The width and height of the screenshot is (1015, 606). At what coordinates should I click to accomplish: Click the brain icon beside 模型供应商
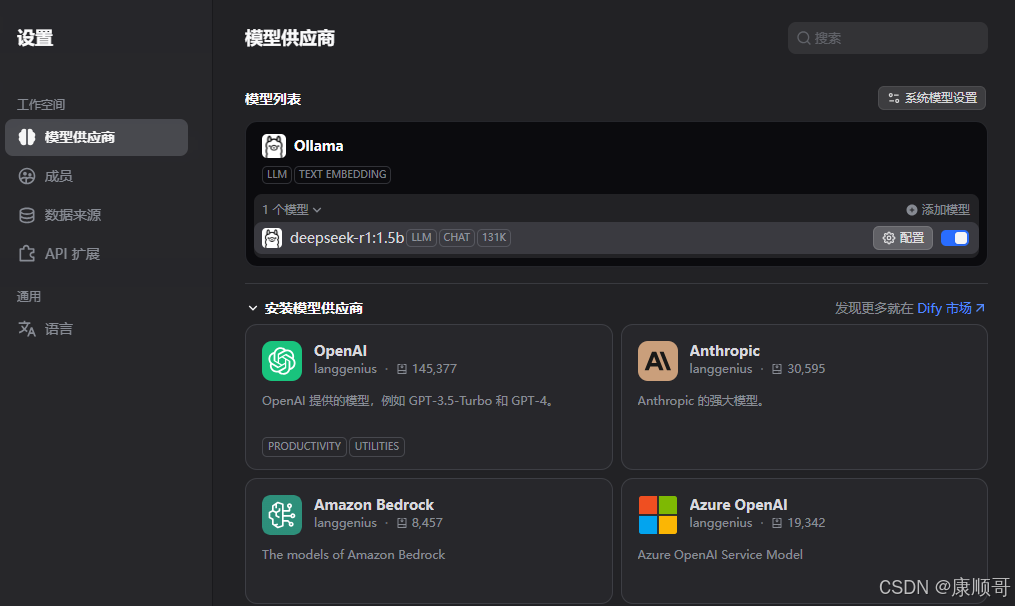[x=27, y=137]
